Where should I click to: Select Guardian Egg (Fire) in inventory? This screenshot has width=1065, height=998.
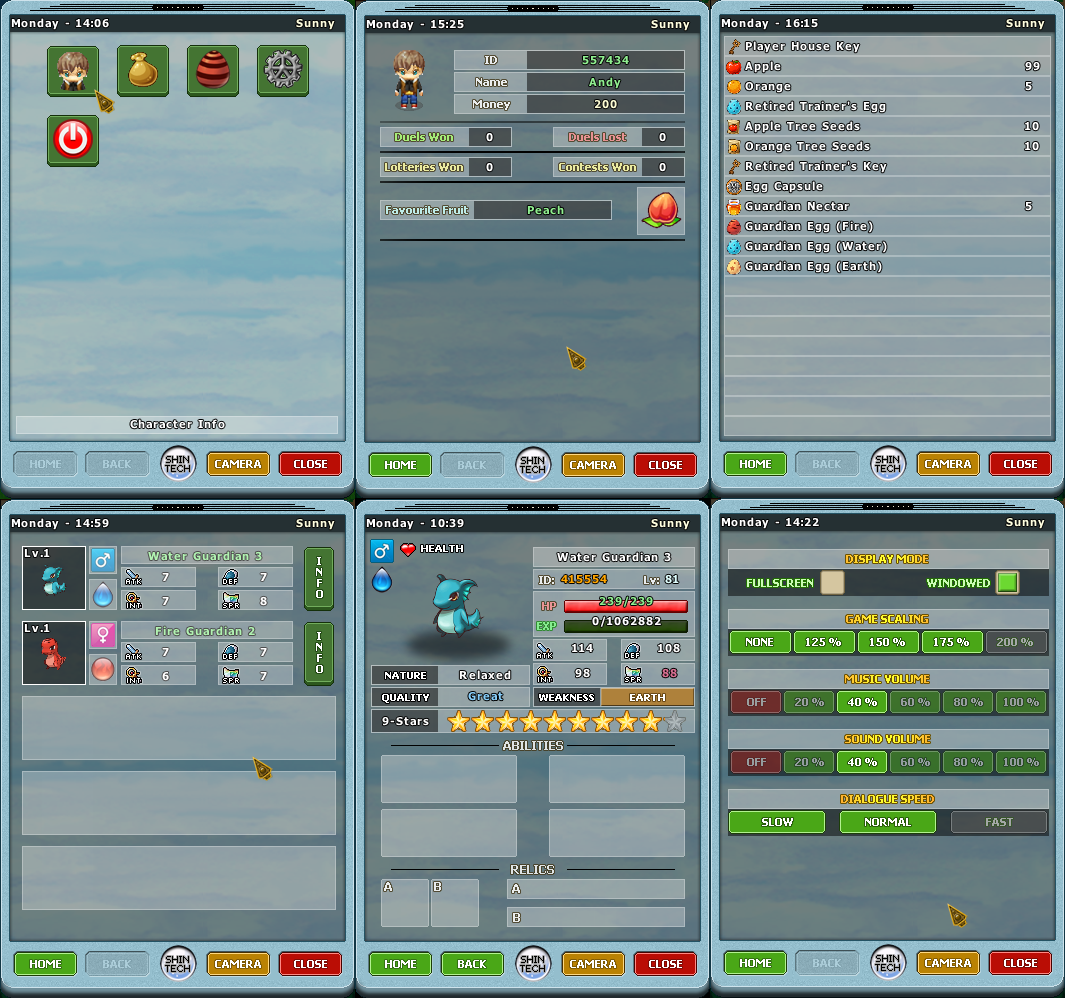[x=887, y=226]
